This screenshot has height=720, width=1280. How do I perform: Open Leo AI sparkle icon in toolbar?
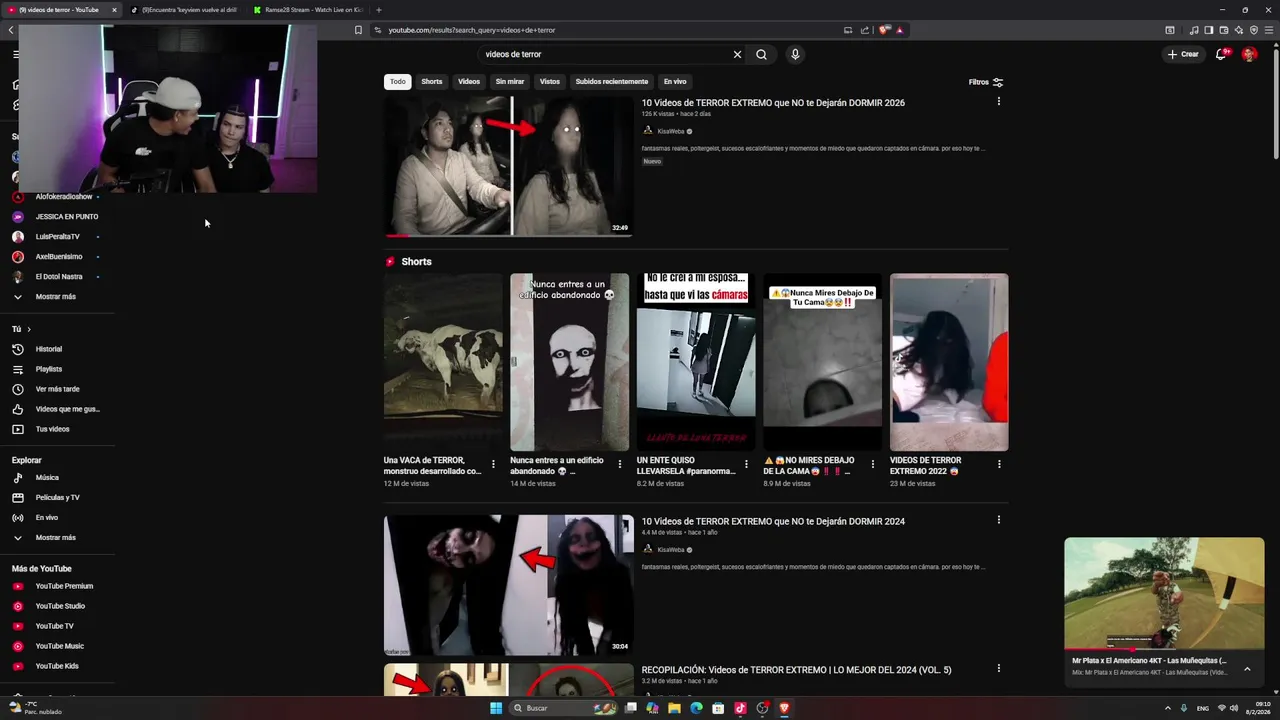[x=1238, y=30]
